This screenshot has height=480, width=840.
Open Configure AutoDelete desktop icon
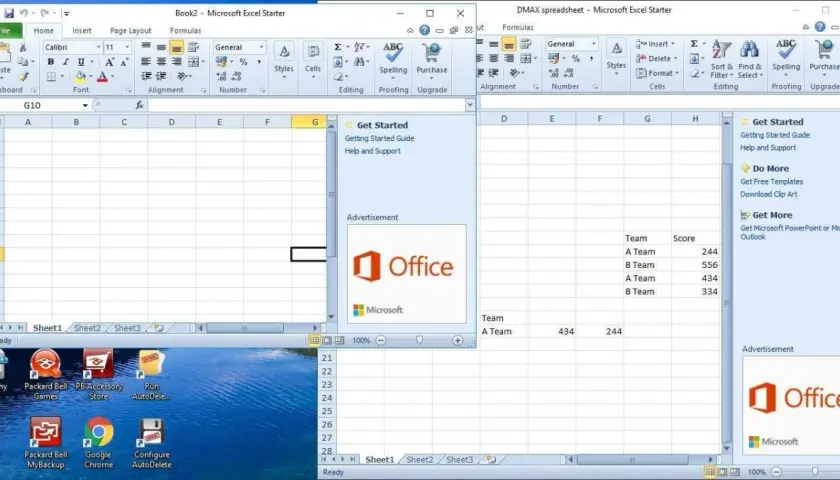coord(152,442)
